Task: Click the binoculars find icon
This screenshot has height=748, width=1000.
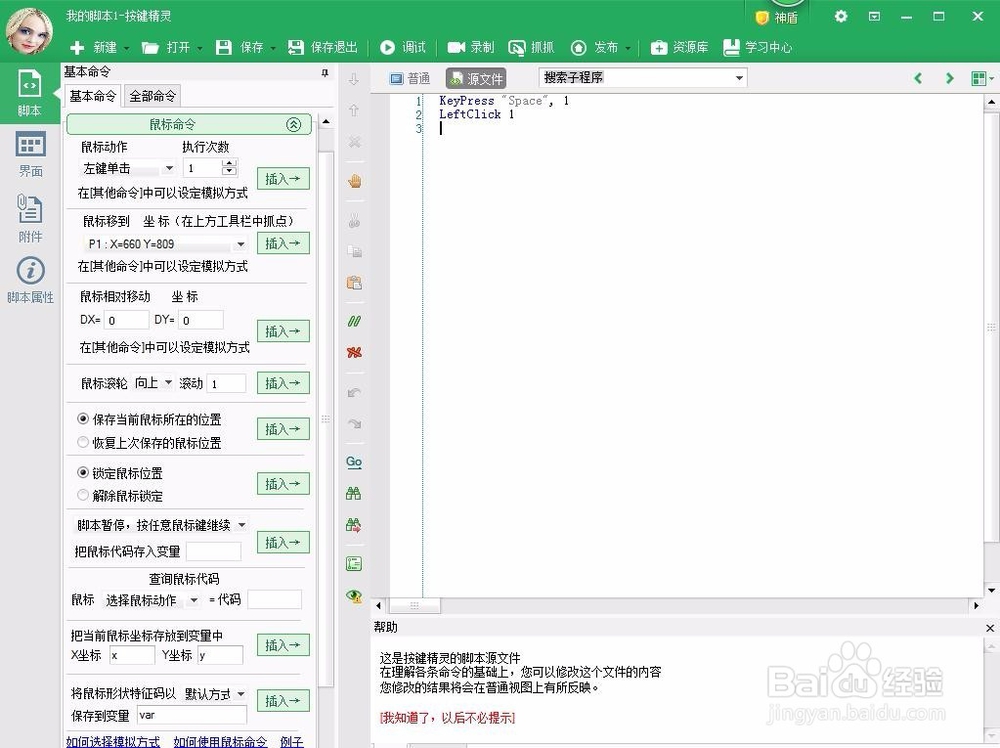Action: tap(353, 493)
